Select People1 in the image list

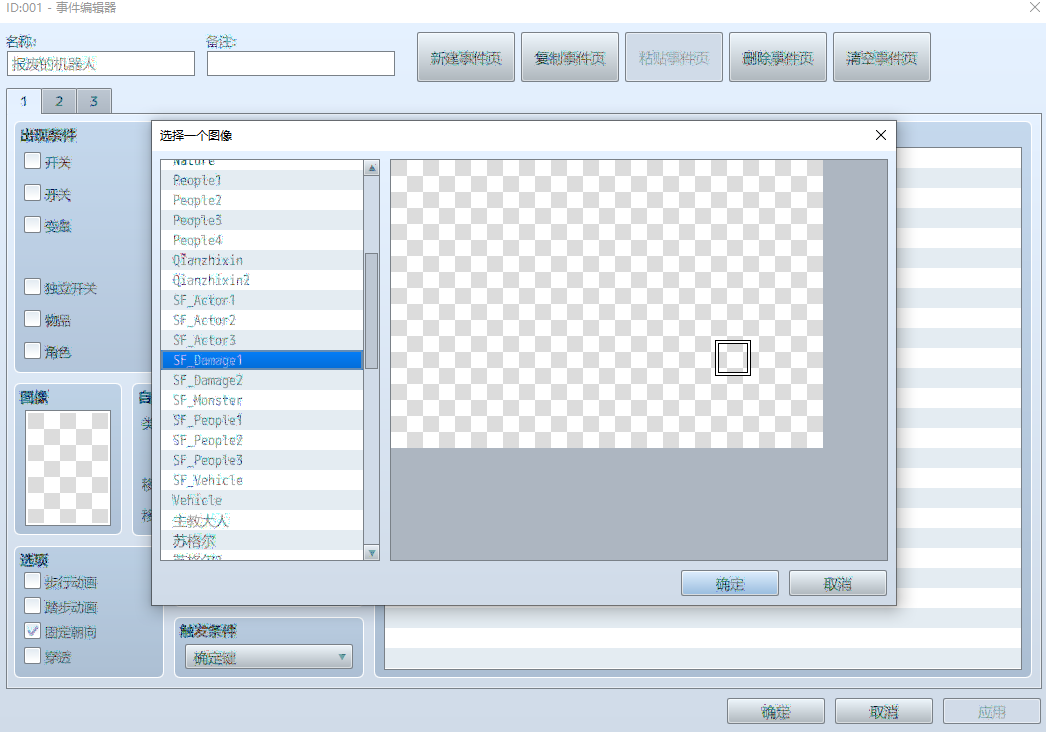(262, 180)
